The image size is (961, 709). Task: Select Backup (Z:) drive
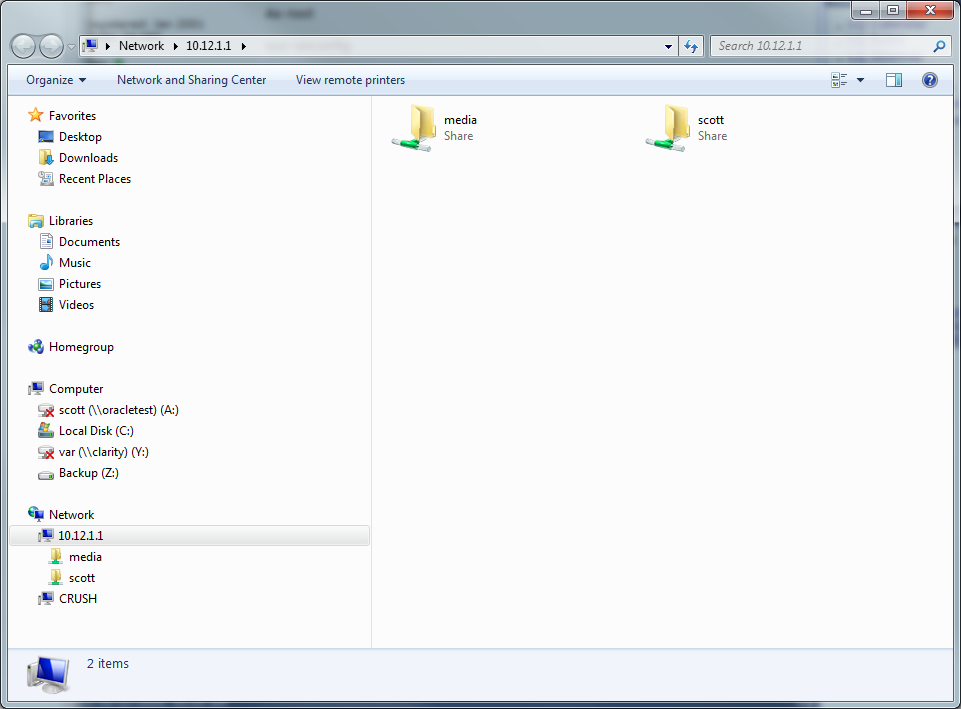pyautogui.click(x=88, y=473)
